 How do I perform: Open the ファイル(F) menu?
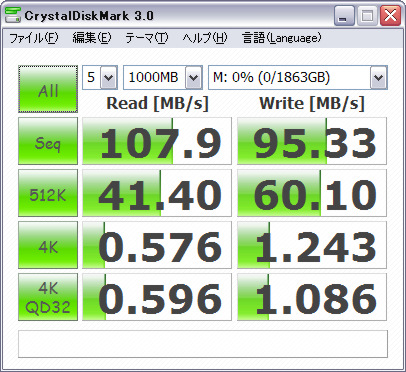tap(34, 38)
